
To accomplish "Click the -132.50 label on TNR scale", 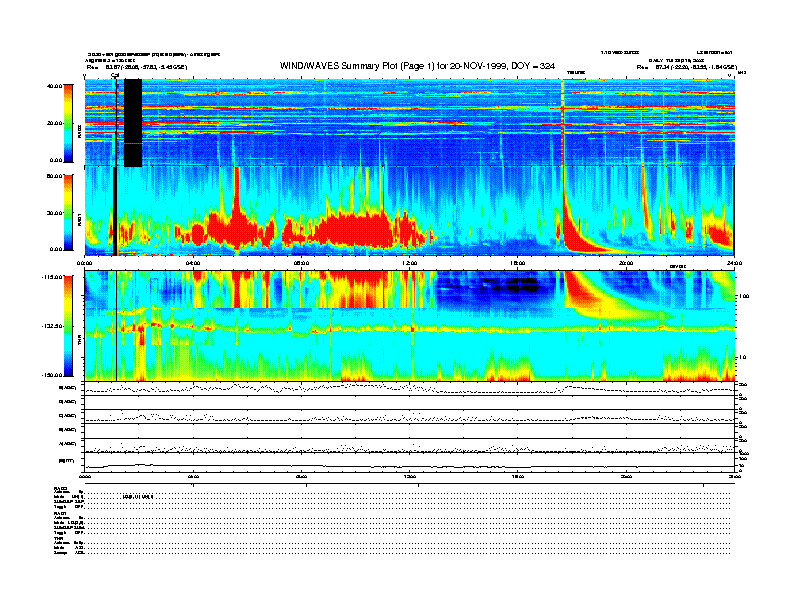I will tap(53, 326).
